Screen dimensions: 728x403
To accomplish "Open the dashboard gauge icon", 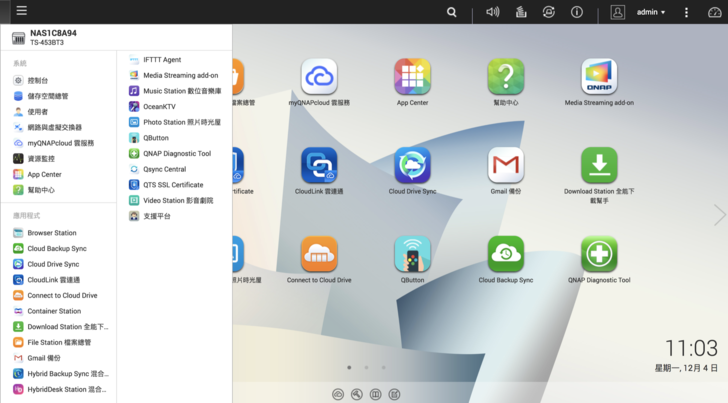I will click(715, 12).
